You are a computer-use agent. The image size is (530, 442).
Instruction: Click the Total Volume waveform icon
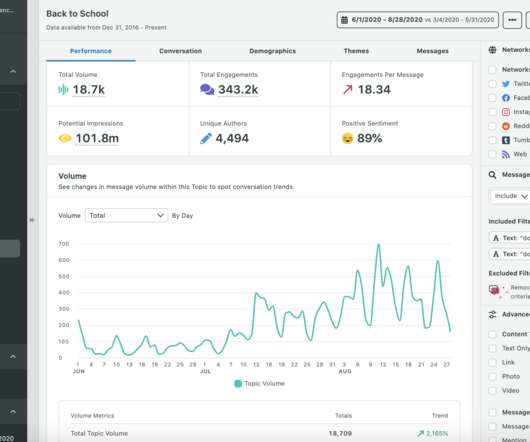tap(63, 90)
